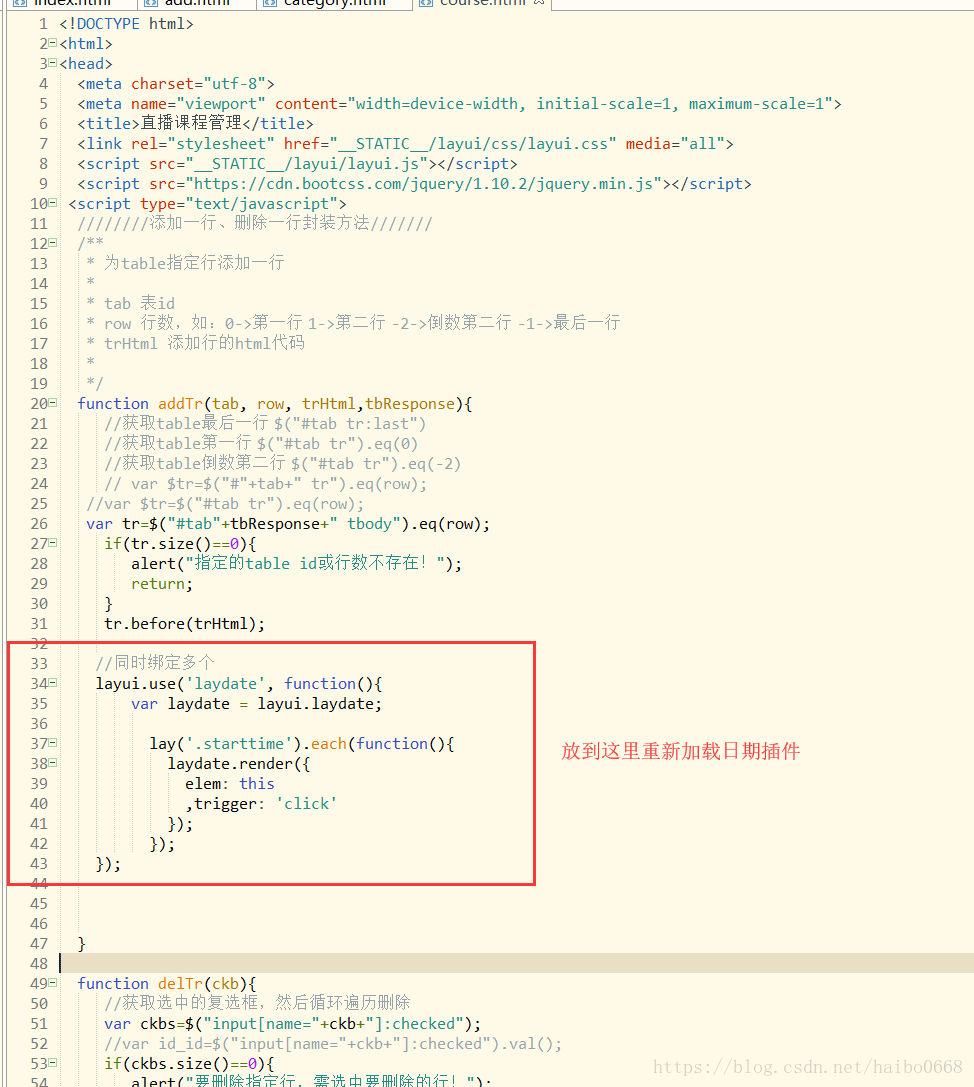Click the 'var ckbs=$("input[name=' line 51
The image size is (974, 1087).
pyautogui.click(x=293, y=1024)
